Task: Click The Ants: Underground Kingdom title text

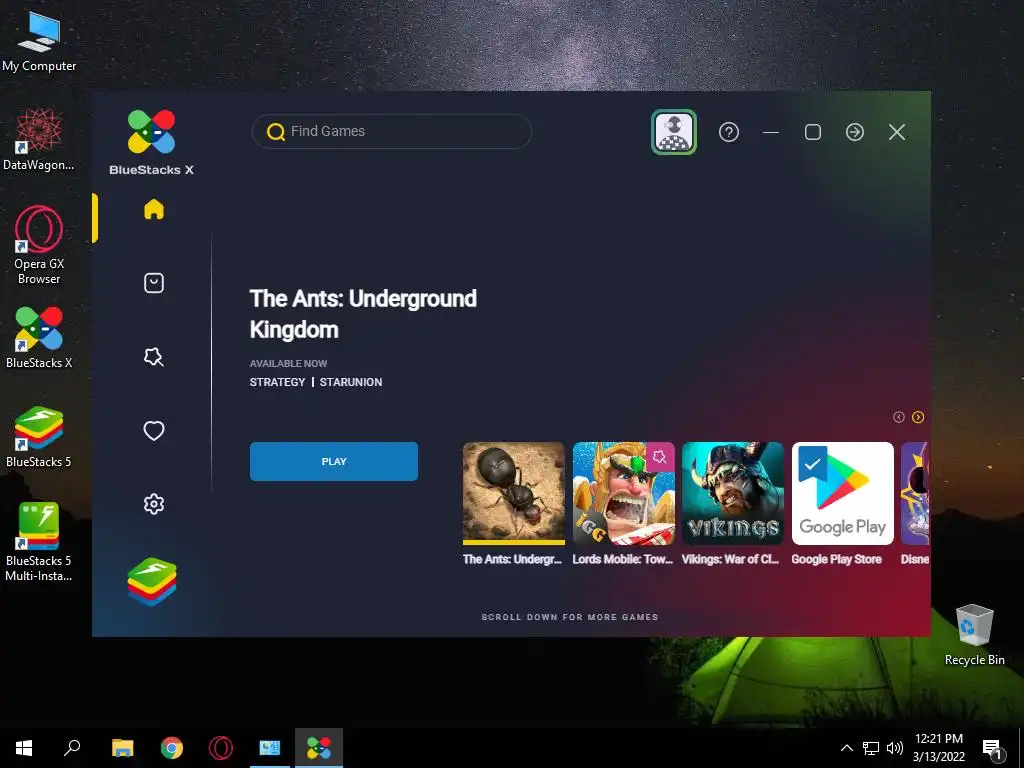Action: [363, 313]
